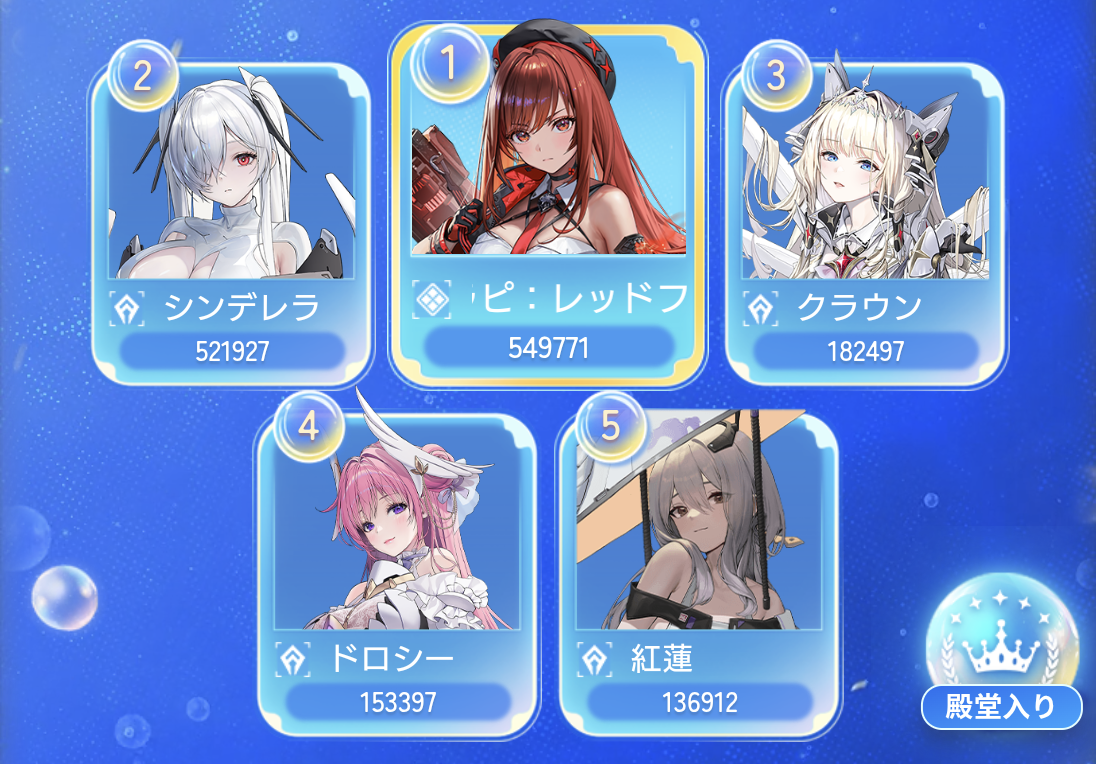Click the rank 4 bubble badge
Image resolution: width=1096 pixels, height=764 pixels.
[308, 426]
